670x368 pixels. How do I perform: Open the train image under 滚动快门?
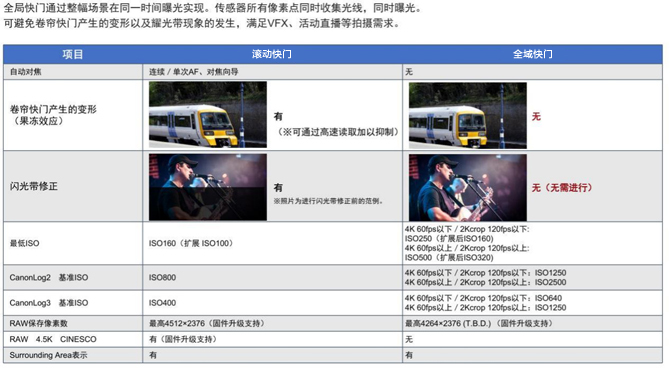pyautogui.click(x=208, y=115)
